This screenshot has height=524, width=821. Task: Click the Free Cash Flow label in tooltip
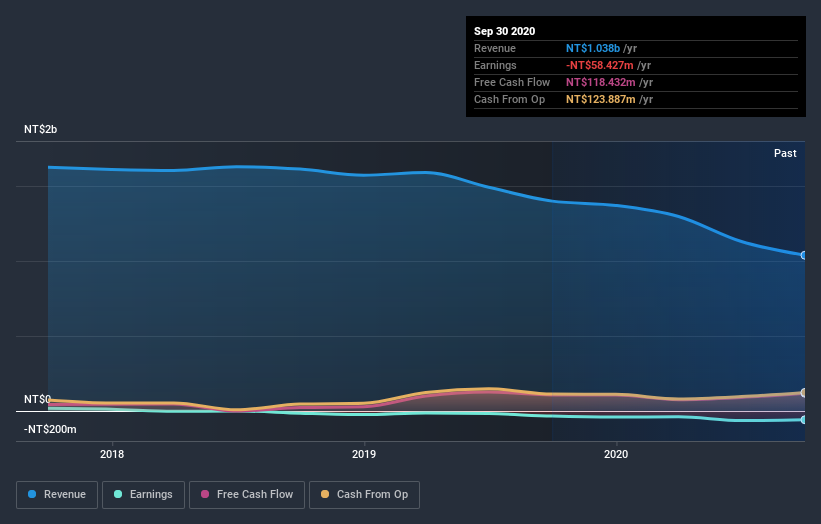(512, 82)
